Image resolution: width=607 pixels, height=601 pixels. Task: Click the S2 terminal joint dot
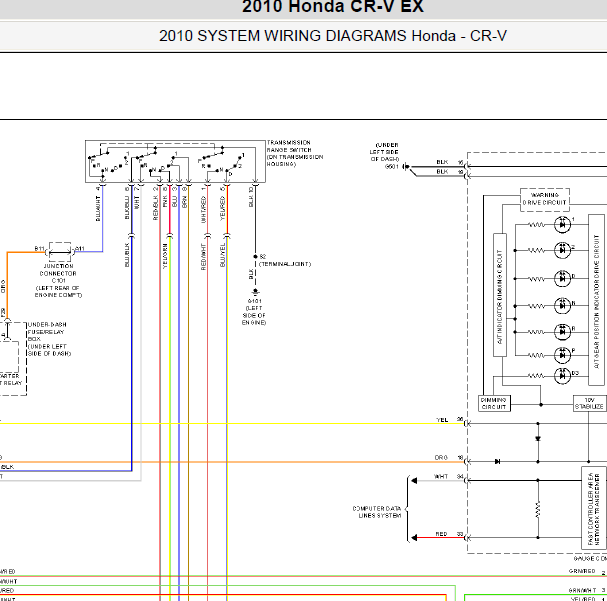click(255, 257)
